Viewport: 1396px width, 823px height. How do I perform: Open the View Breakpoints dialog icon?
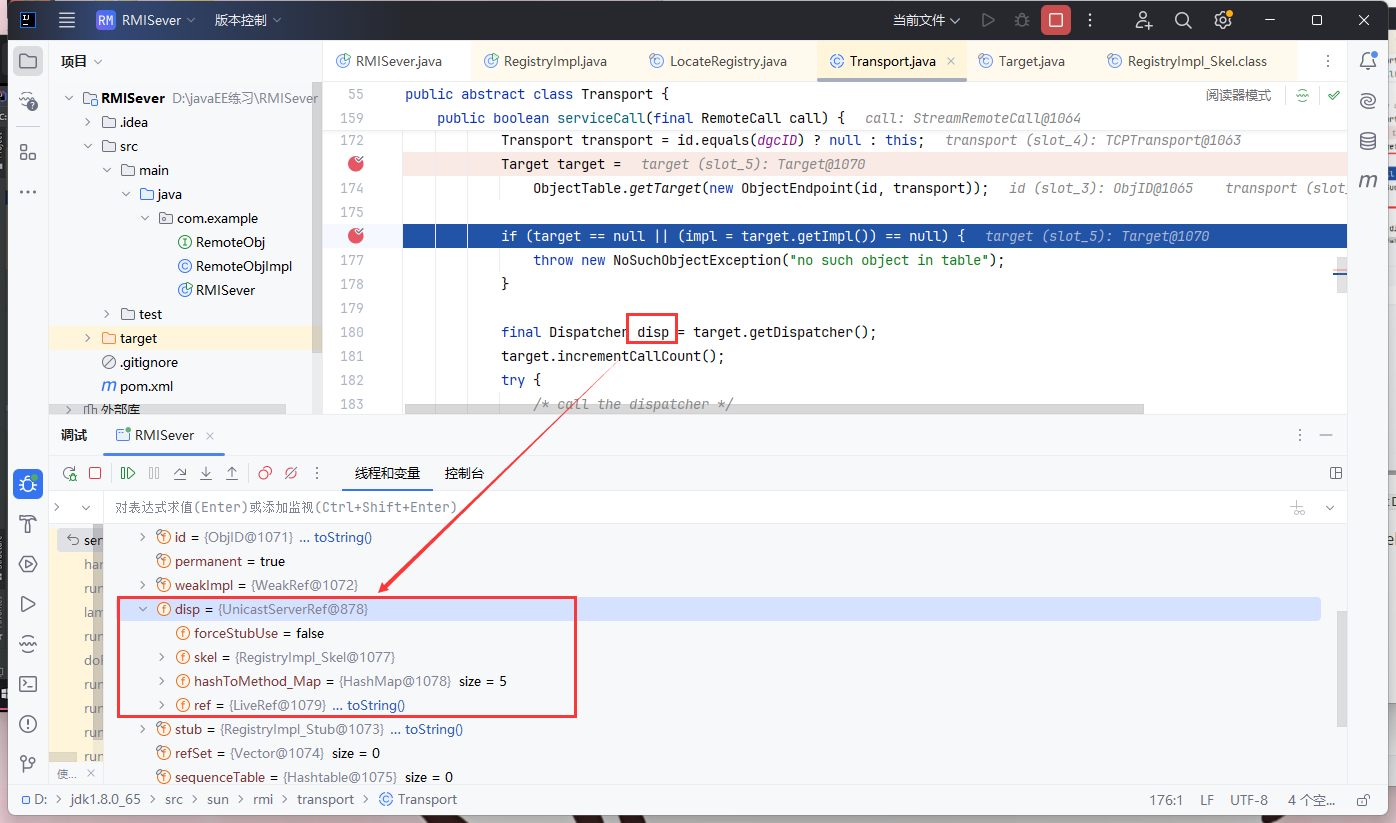tap(265, 473)
